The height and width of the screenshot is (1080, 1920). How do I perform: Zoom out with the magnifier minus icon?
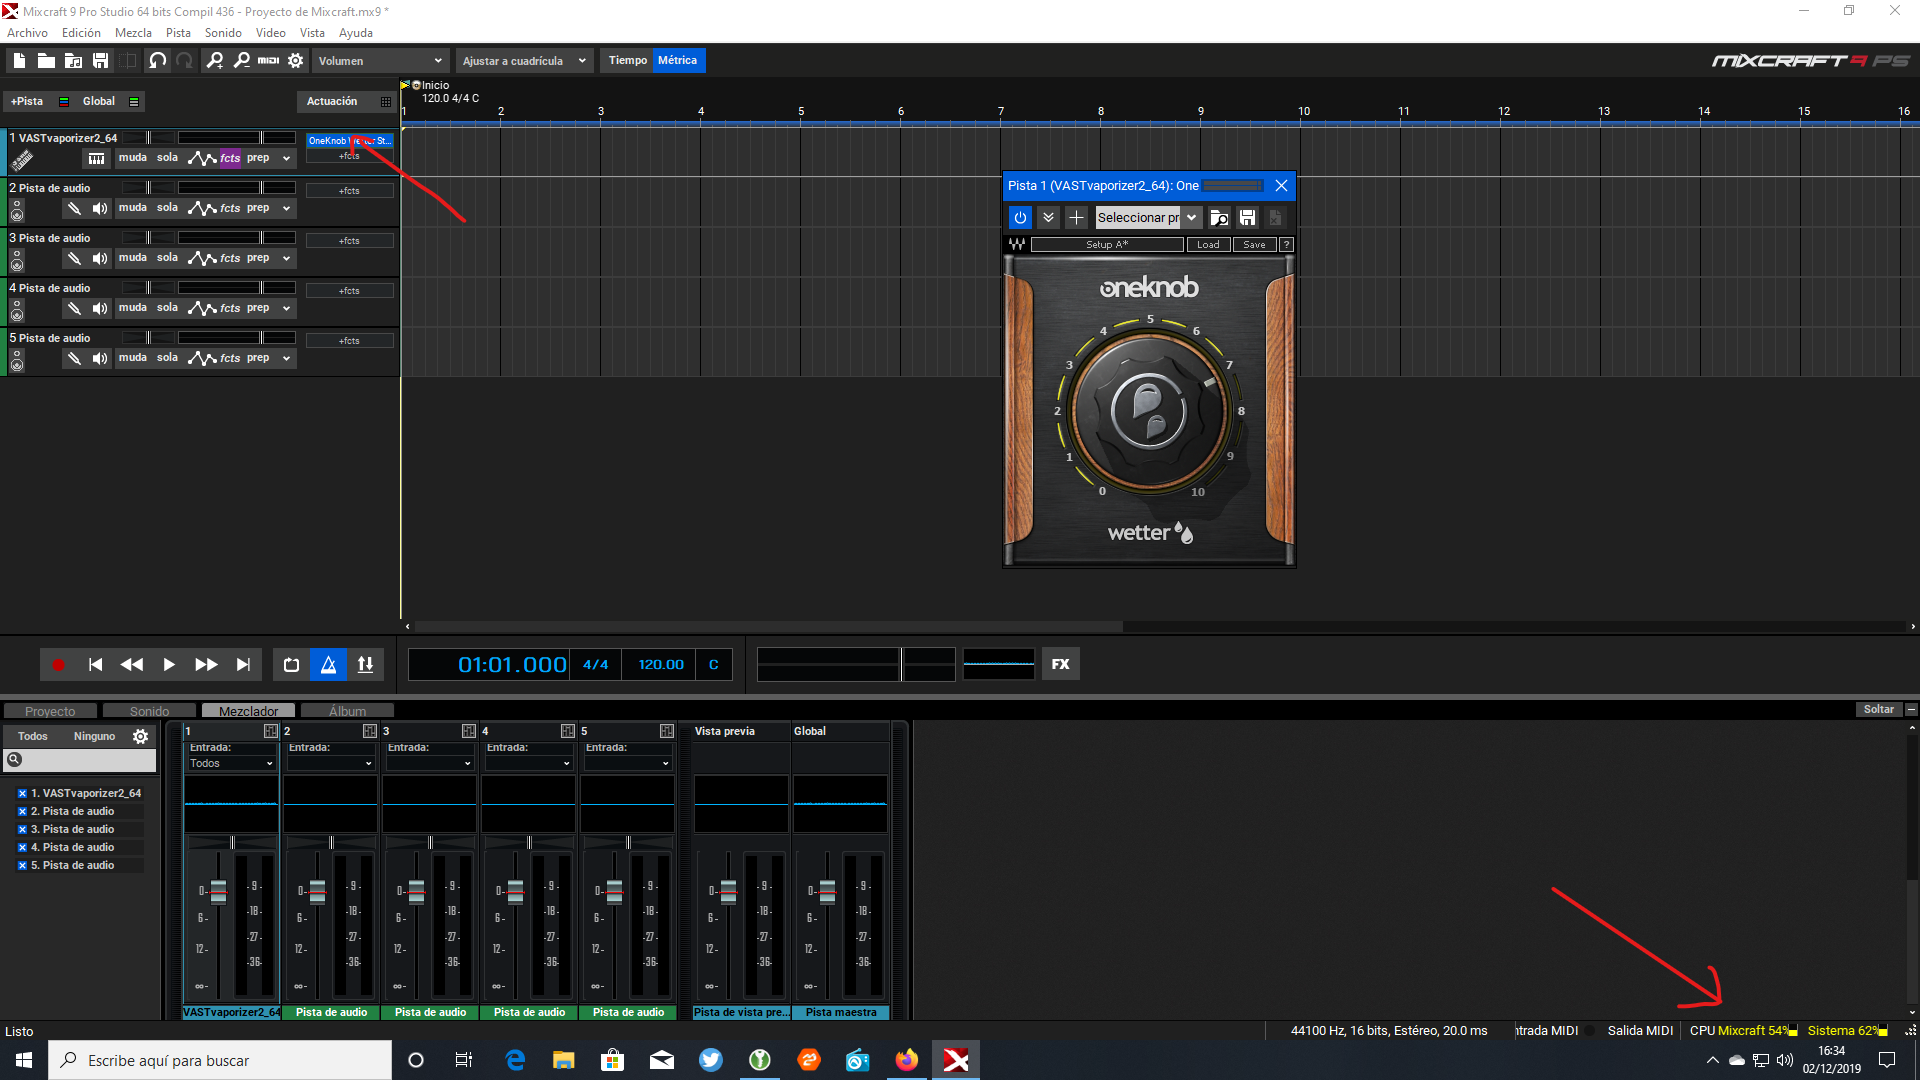(x=242, y=61)
